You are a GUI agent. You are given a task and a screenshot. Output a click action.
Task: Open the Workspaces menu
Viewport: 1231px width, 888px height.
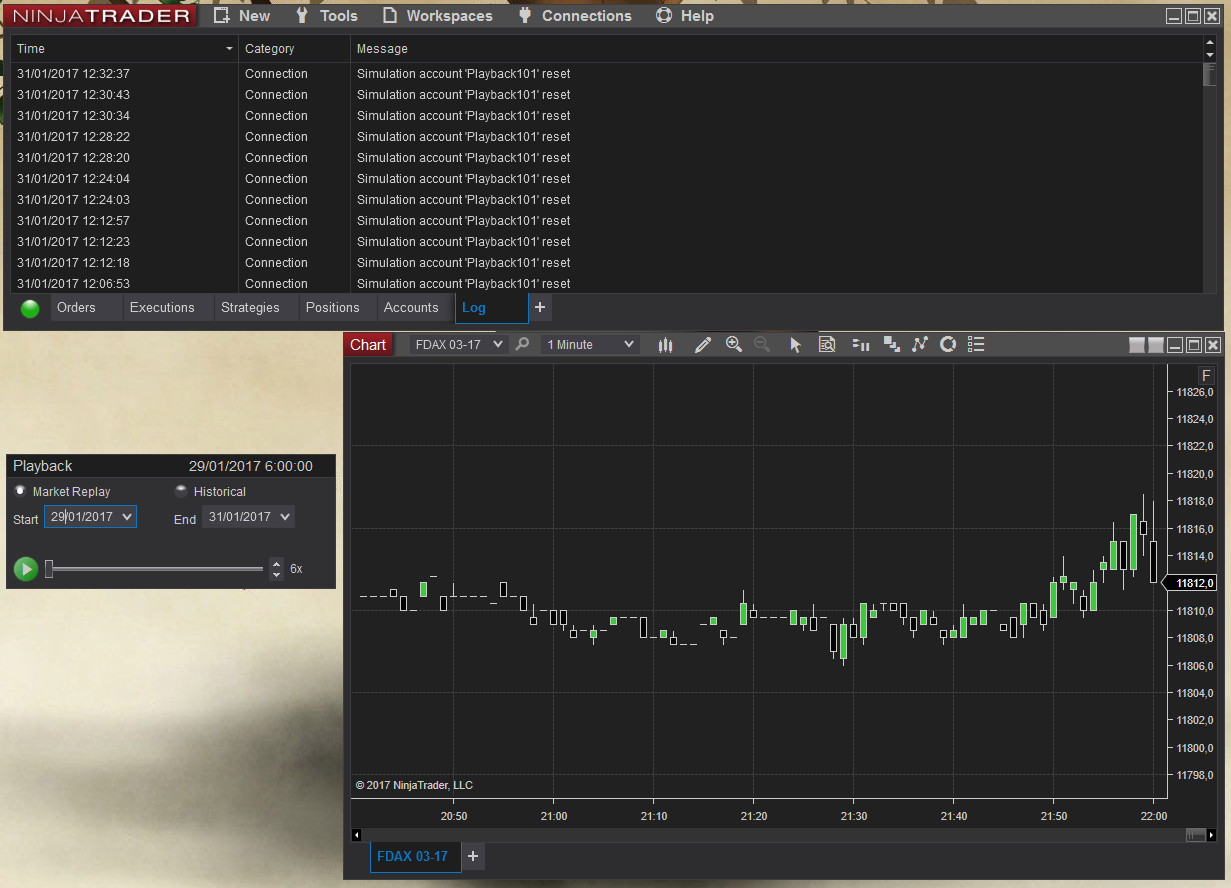click(x=438, y=16)
